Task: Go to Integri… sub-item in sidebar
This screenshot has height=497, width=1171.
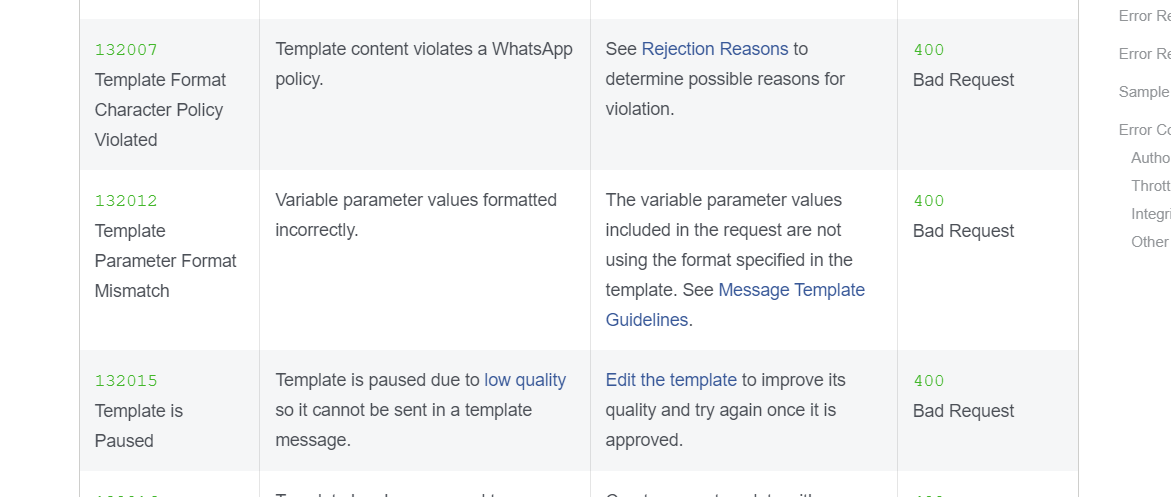Action: 1150,214
